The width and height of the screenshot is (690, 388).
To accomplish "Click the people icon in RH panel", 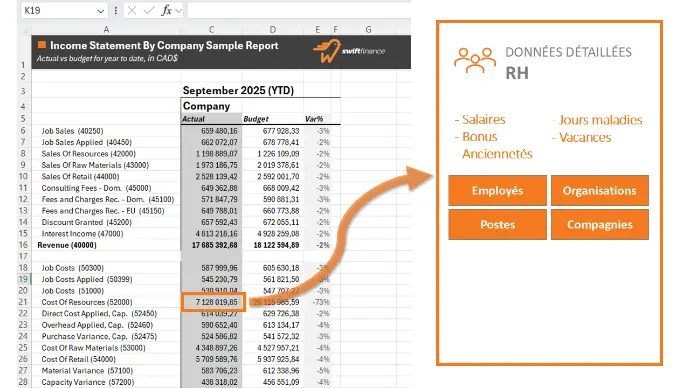I will tap(475, 61).
